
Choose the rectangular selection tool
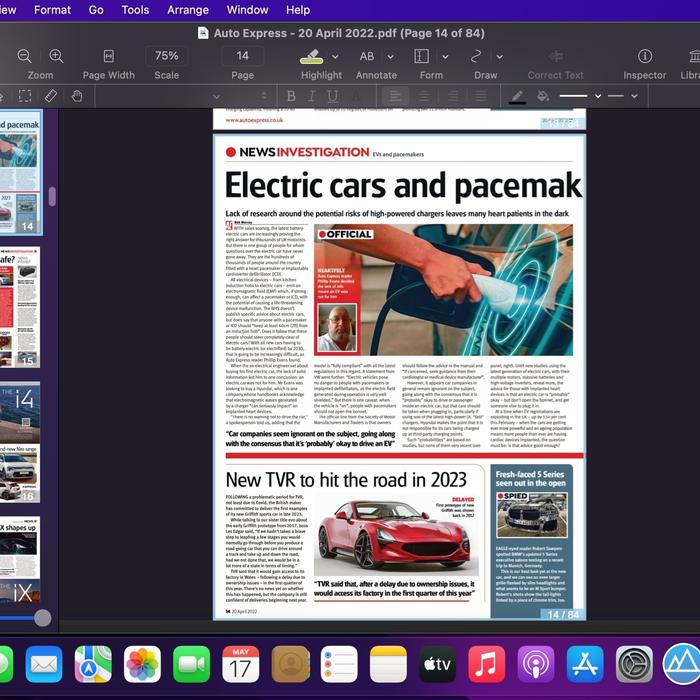coord(25,96)
